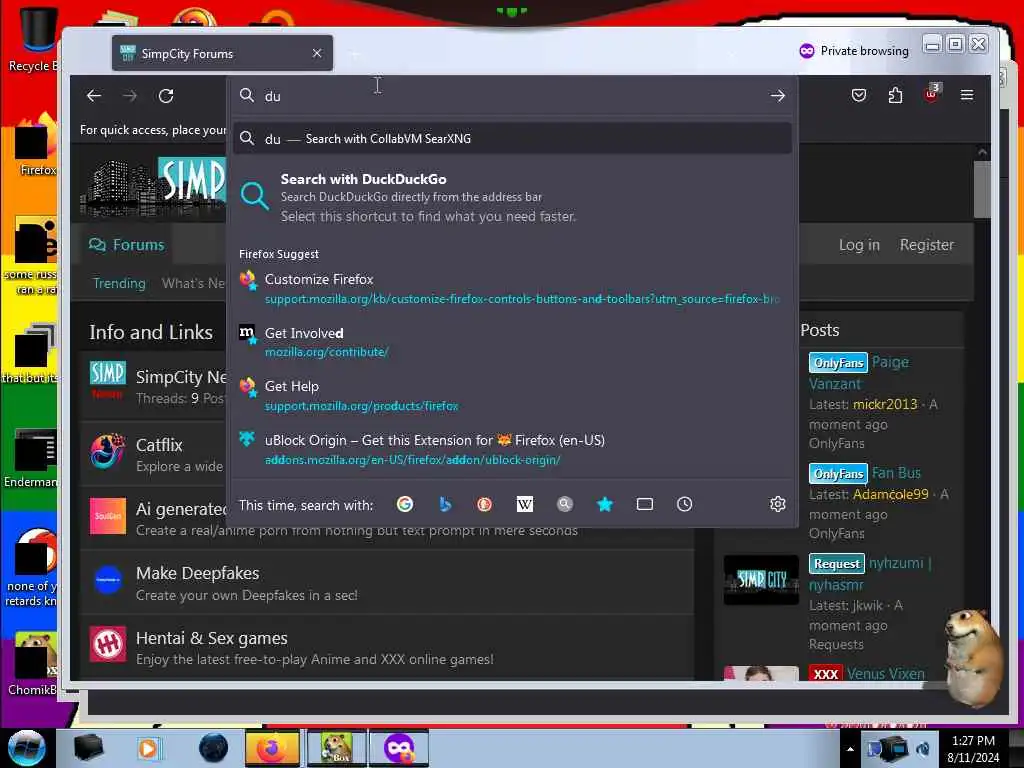Search this time with Bing

click(445, 504)
